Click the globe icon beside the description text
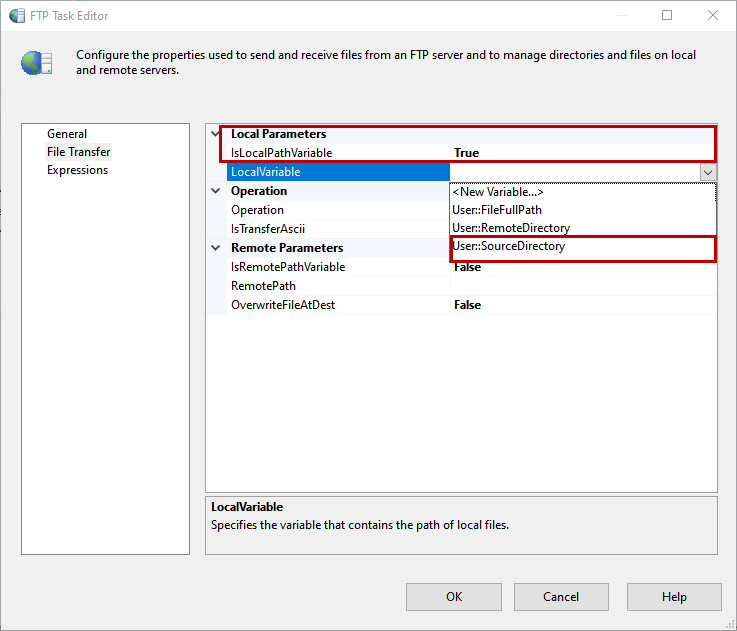This screenshot has width=737, height=631. [x=36, y=63]
